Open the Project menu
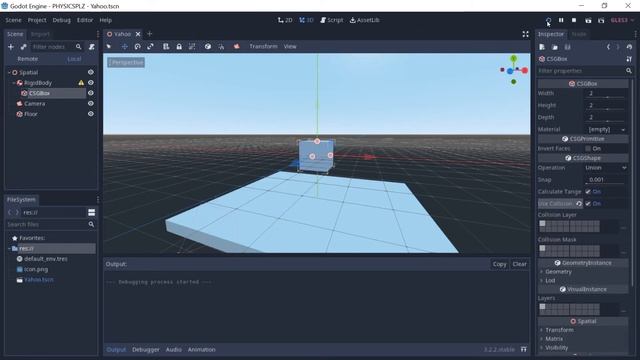The height and width of the screenshot is (360, 640). (x=37, y=20)
